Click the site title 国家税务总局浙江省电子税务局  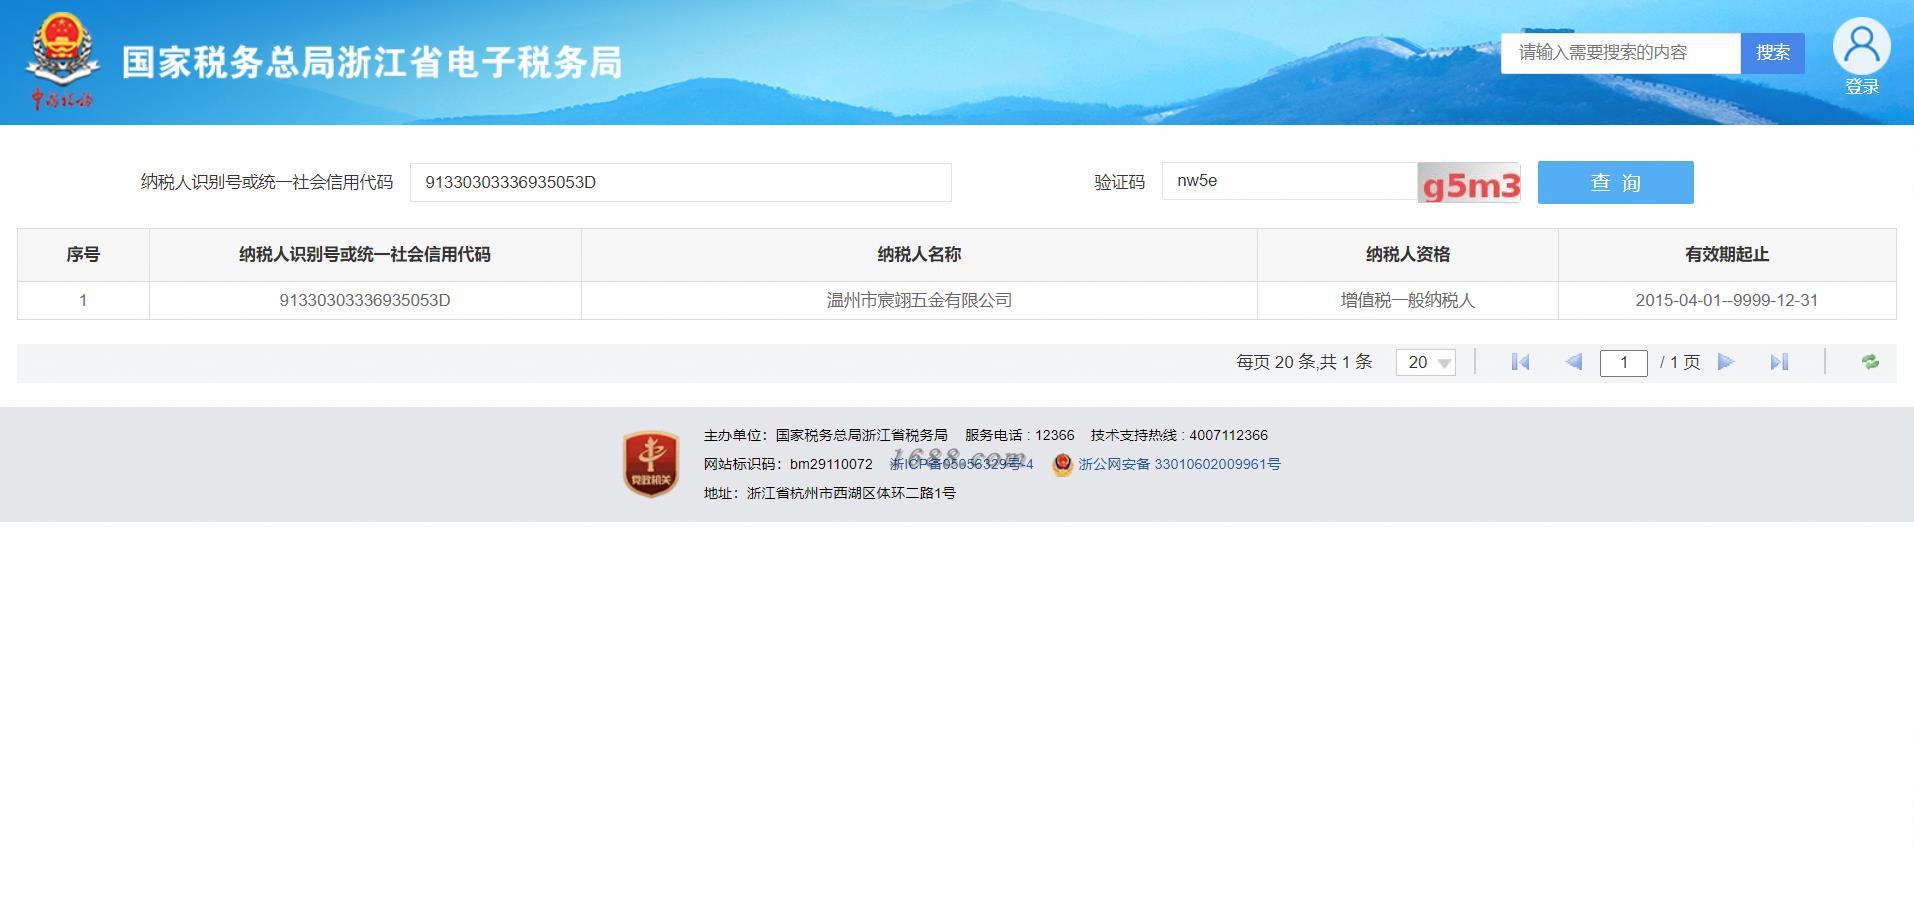372,62
